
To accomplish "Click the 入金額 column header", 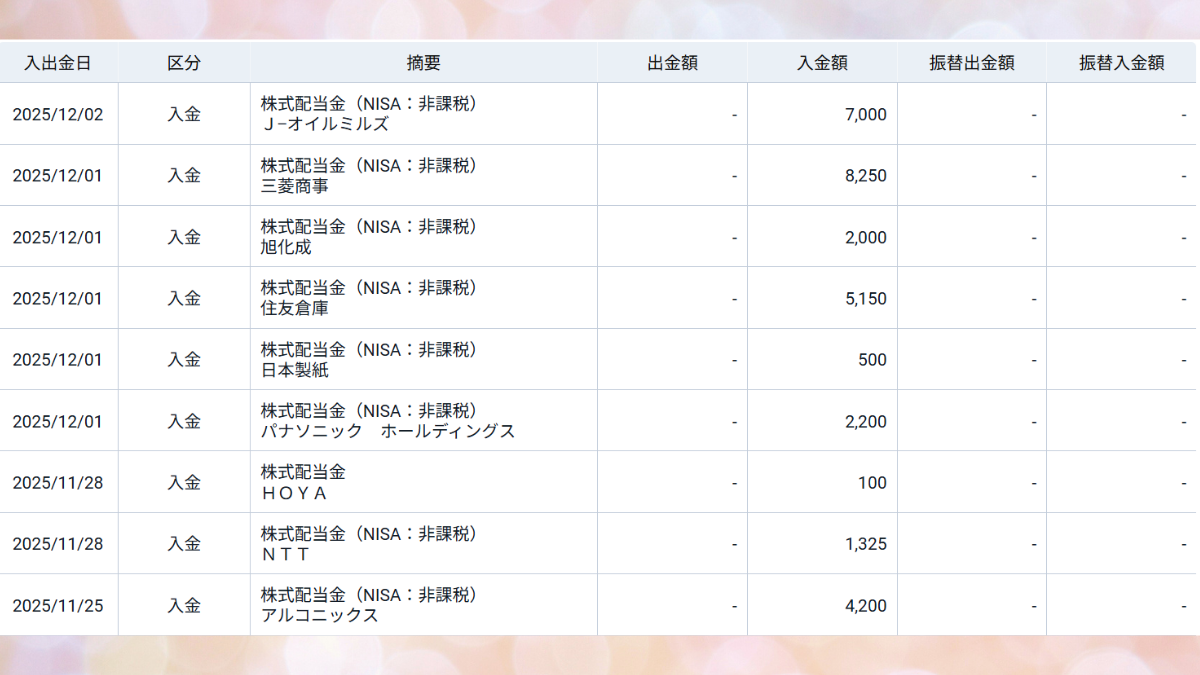I will pyautogui.click(x=822, y=62).
